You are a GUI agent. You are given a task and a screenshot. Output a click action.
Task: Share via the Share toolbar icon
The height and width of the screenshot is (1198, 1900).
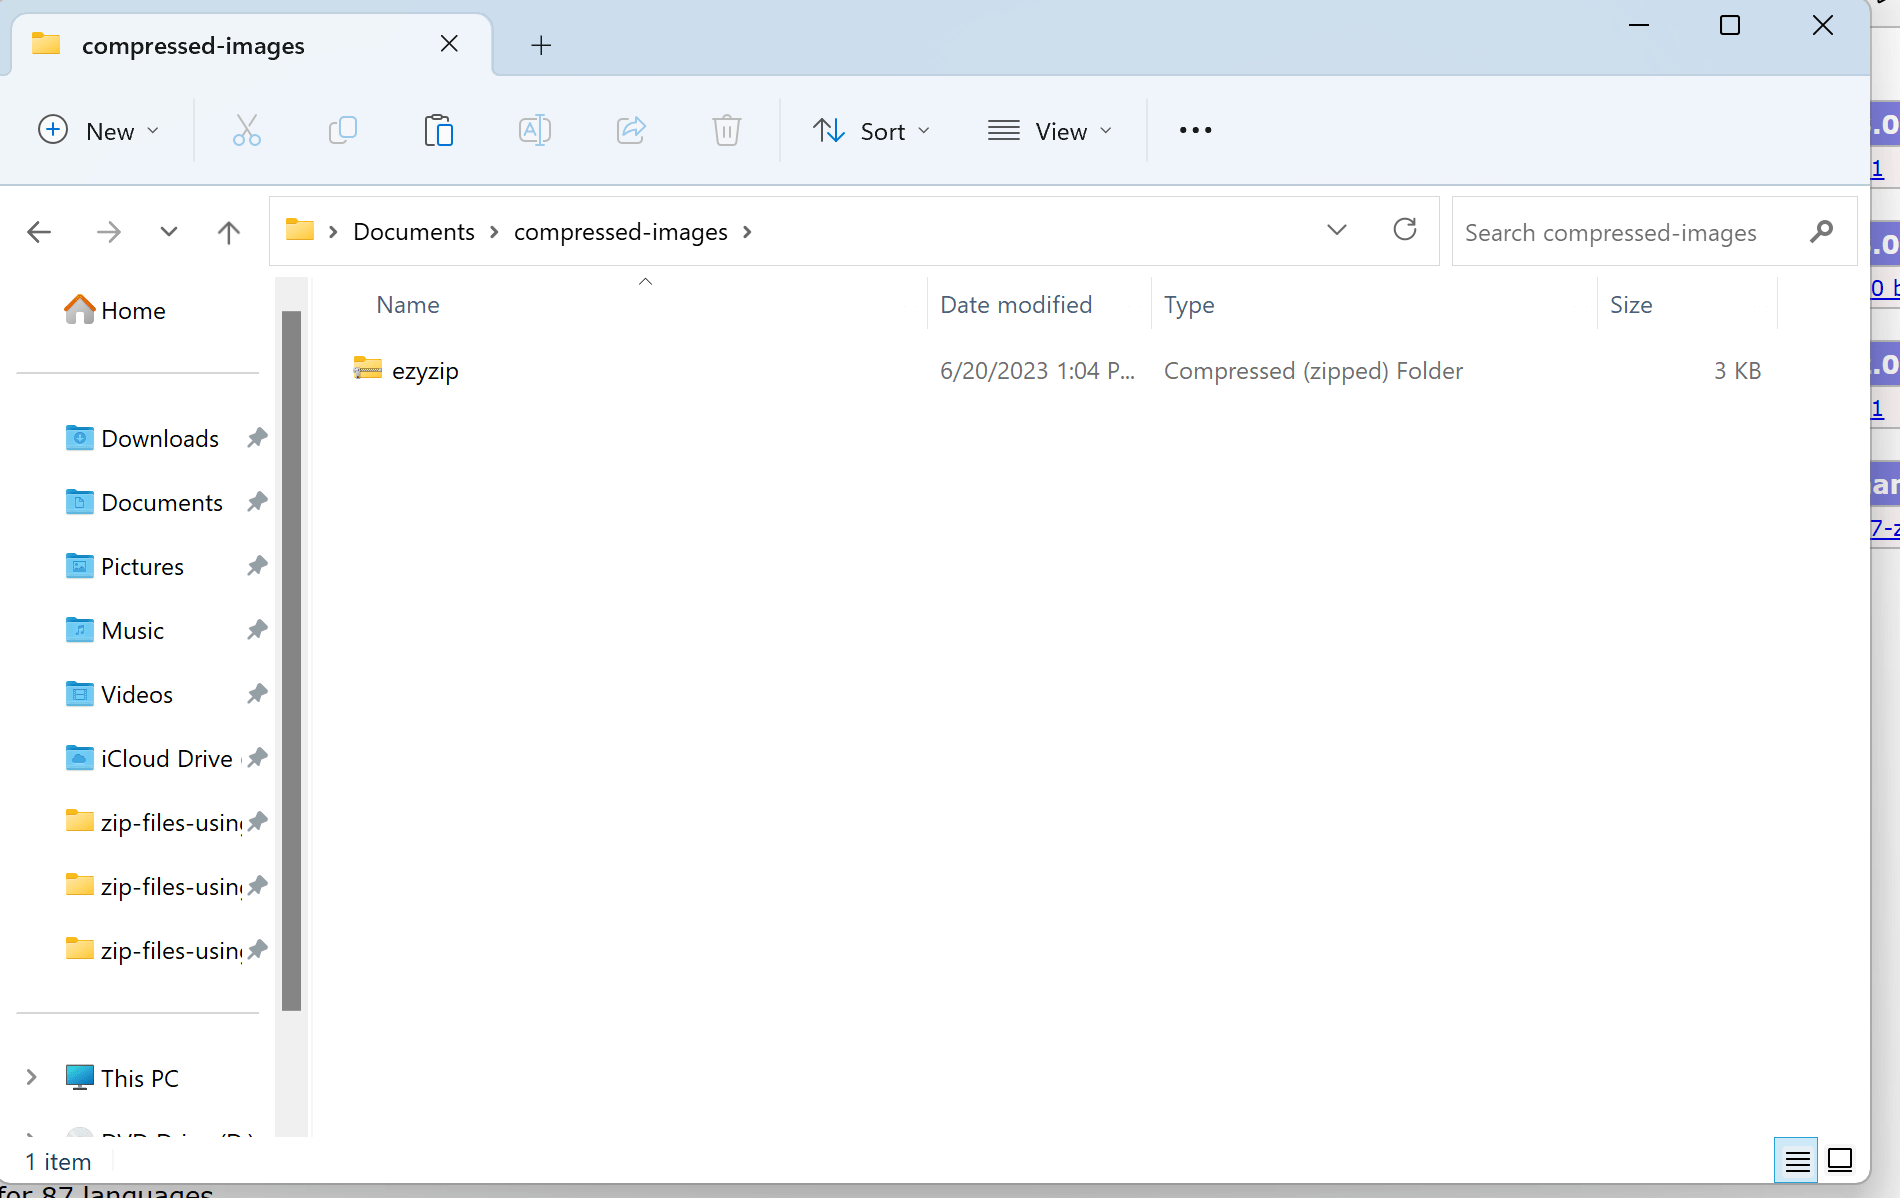point(631,130)
